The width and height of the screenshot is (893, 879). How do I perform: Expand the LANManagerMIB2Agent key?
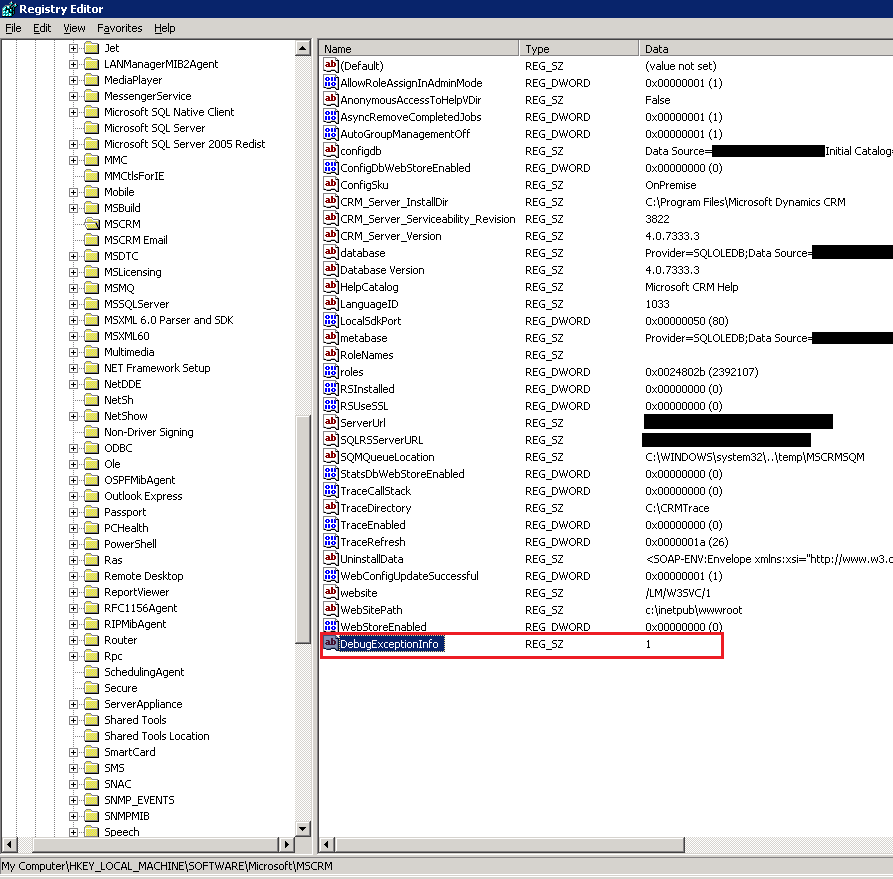pyautogui.click(x=73, y=64)
